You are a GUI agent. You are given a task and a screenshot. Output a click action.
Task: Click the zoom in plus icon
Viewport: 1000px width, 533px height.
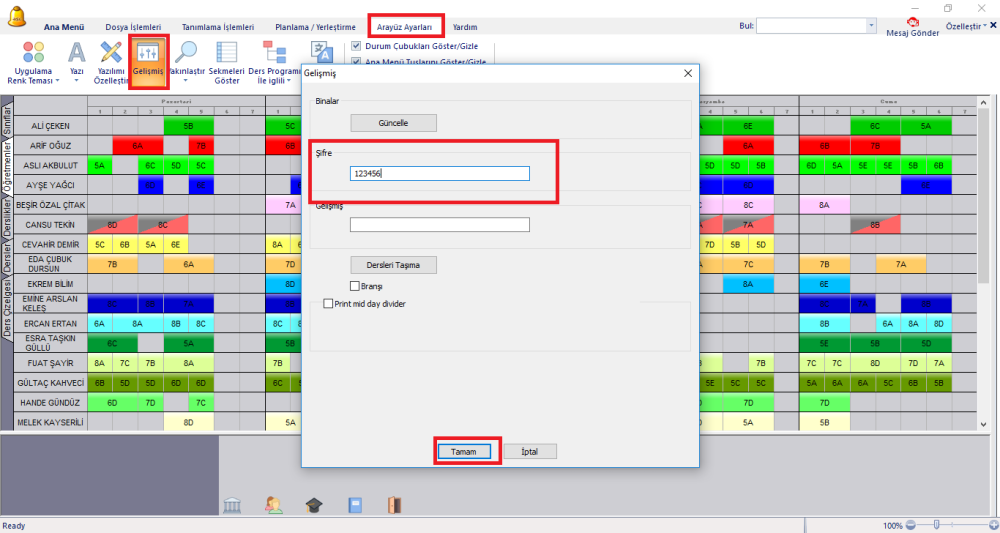992,525
